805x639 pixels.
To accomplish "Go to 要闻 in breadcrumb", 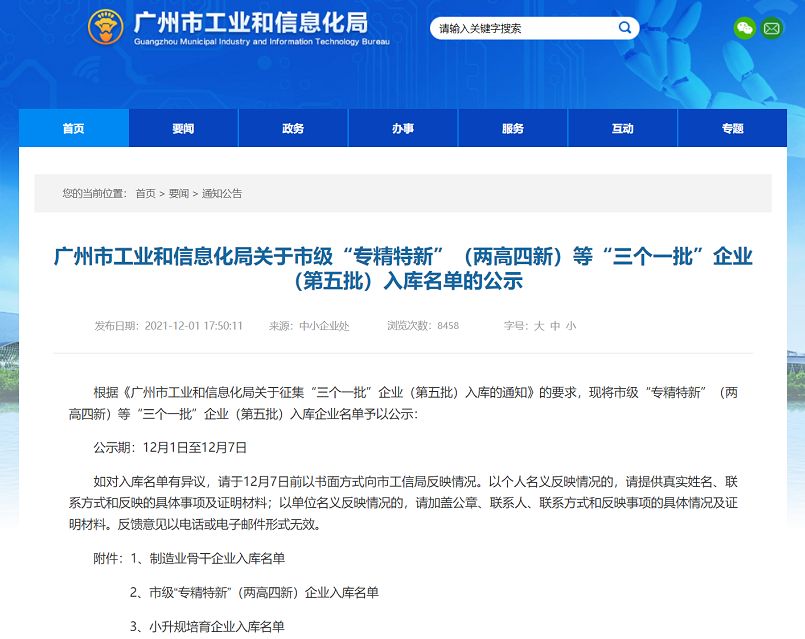I will coord(179,193).
